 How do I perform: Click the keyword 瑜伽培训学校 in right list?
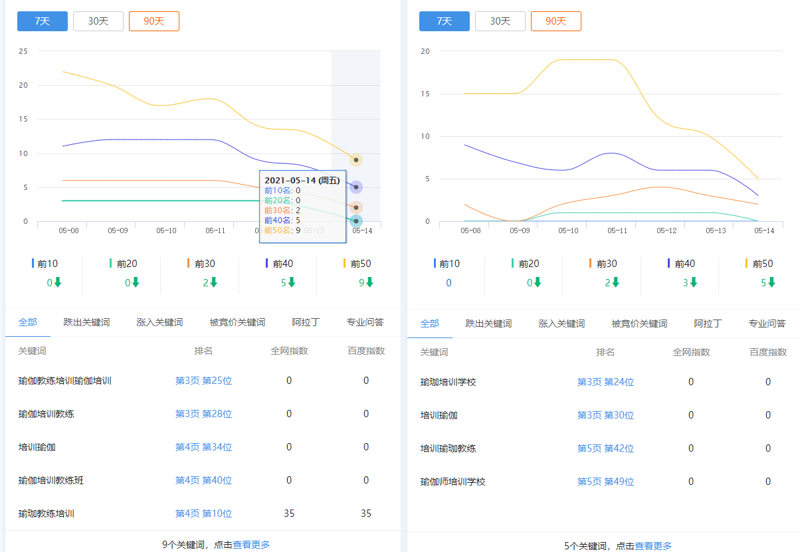point(448,382)
